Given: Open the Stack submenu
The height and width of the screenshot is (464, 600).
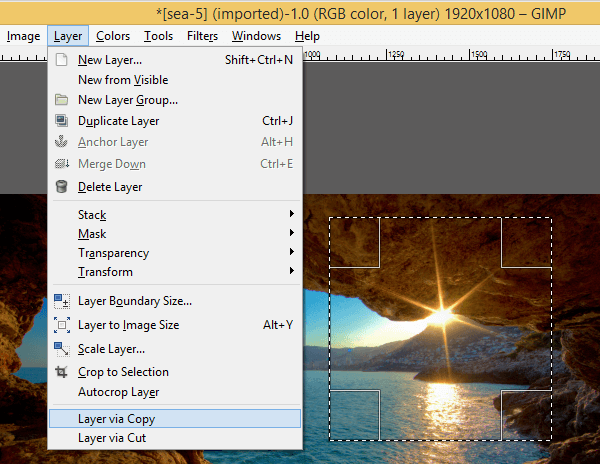Looking at the screenshot, I should [x=175, y=214].
